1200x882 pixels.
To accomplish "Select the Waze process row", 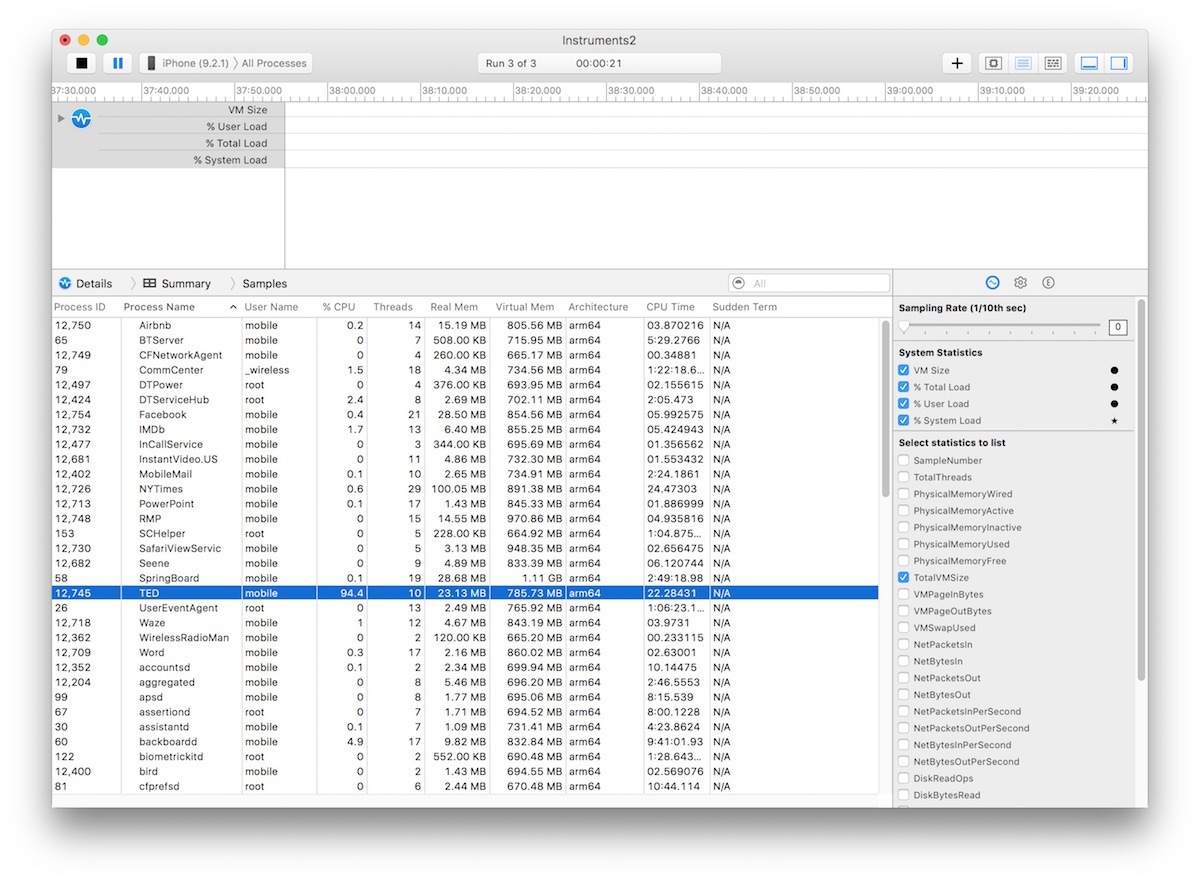I will tap(465, 623).
